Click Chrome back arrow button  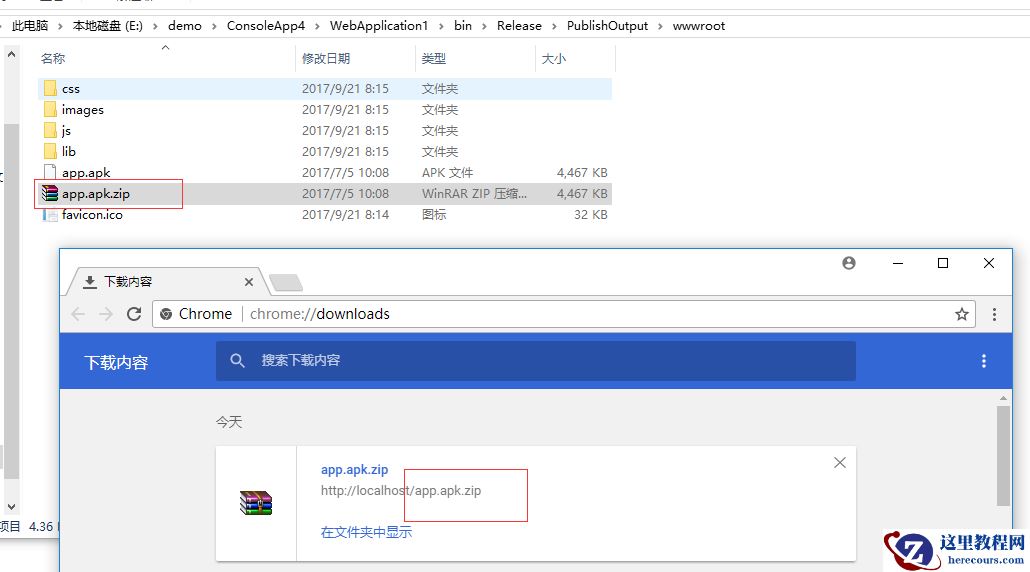click(x=78, y=314)
